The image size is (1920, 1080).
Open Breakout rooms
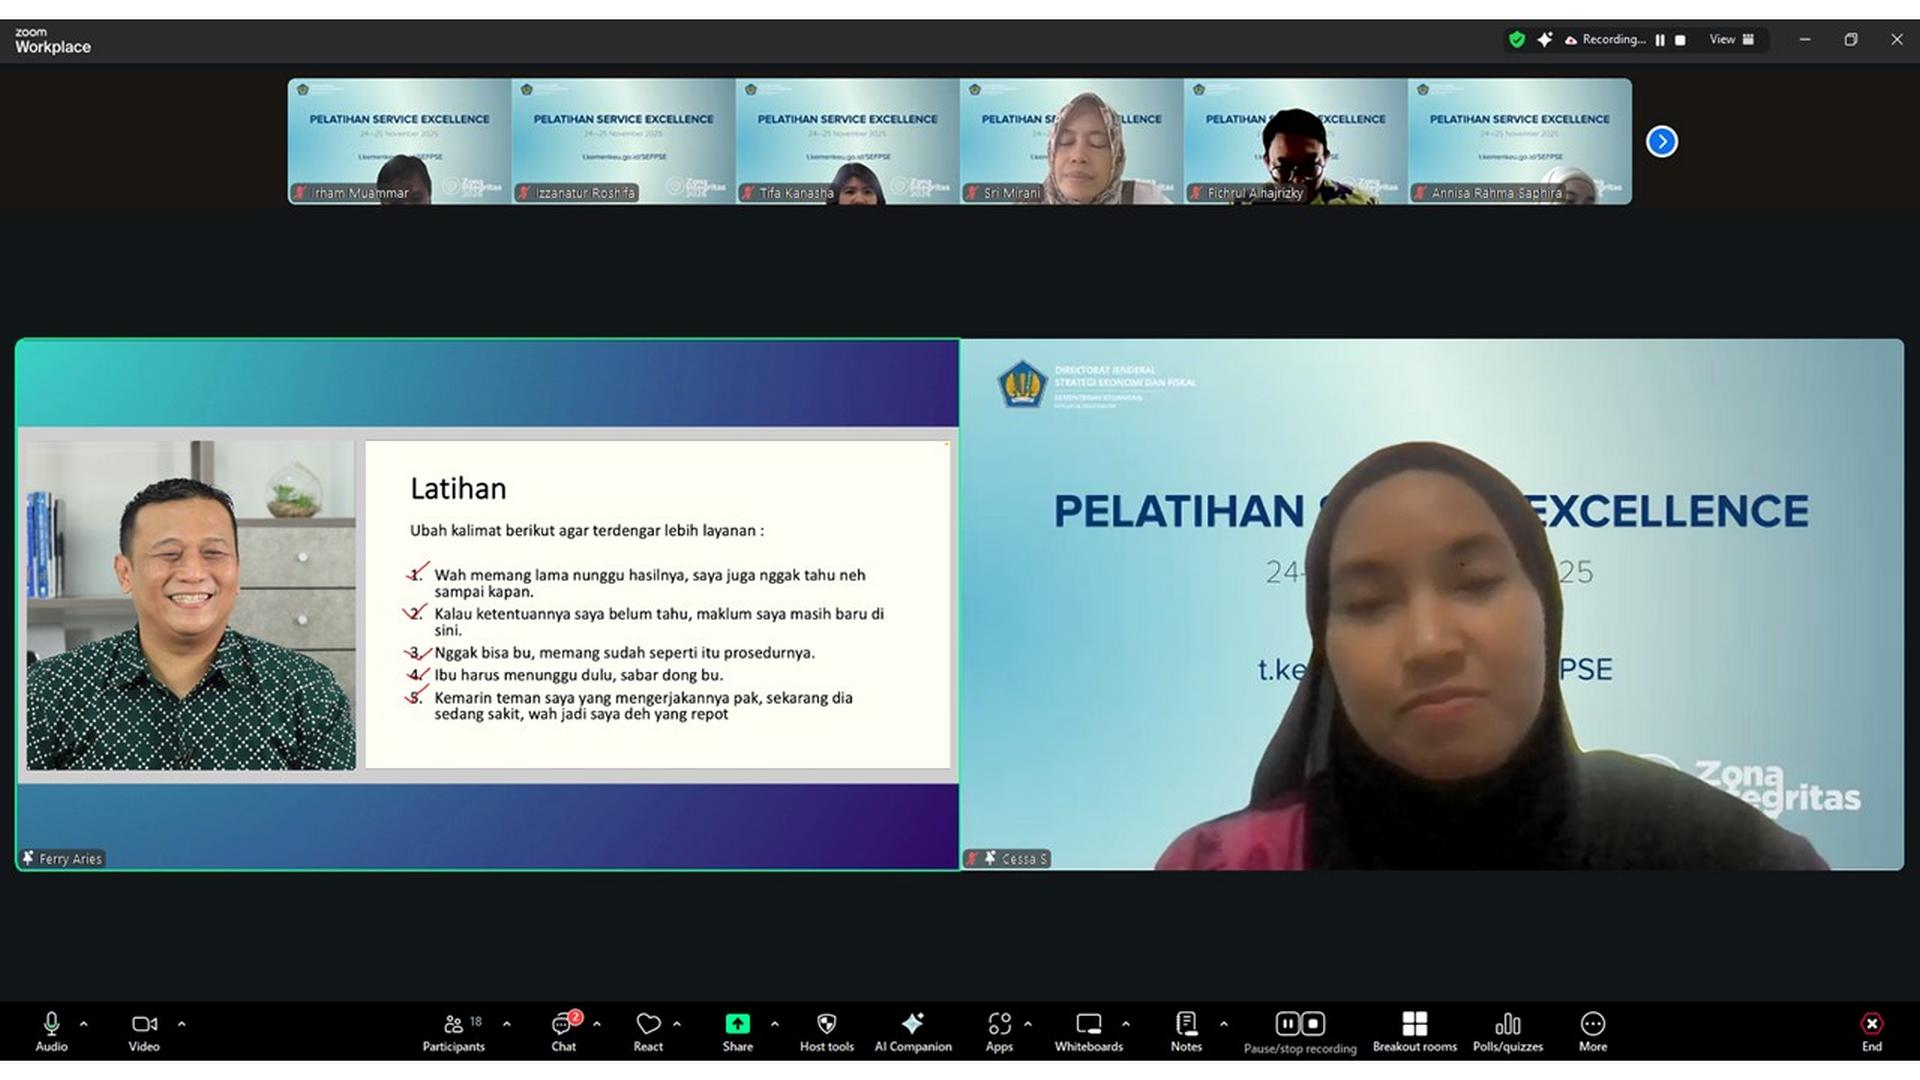1414,1031
